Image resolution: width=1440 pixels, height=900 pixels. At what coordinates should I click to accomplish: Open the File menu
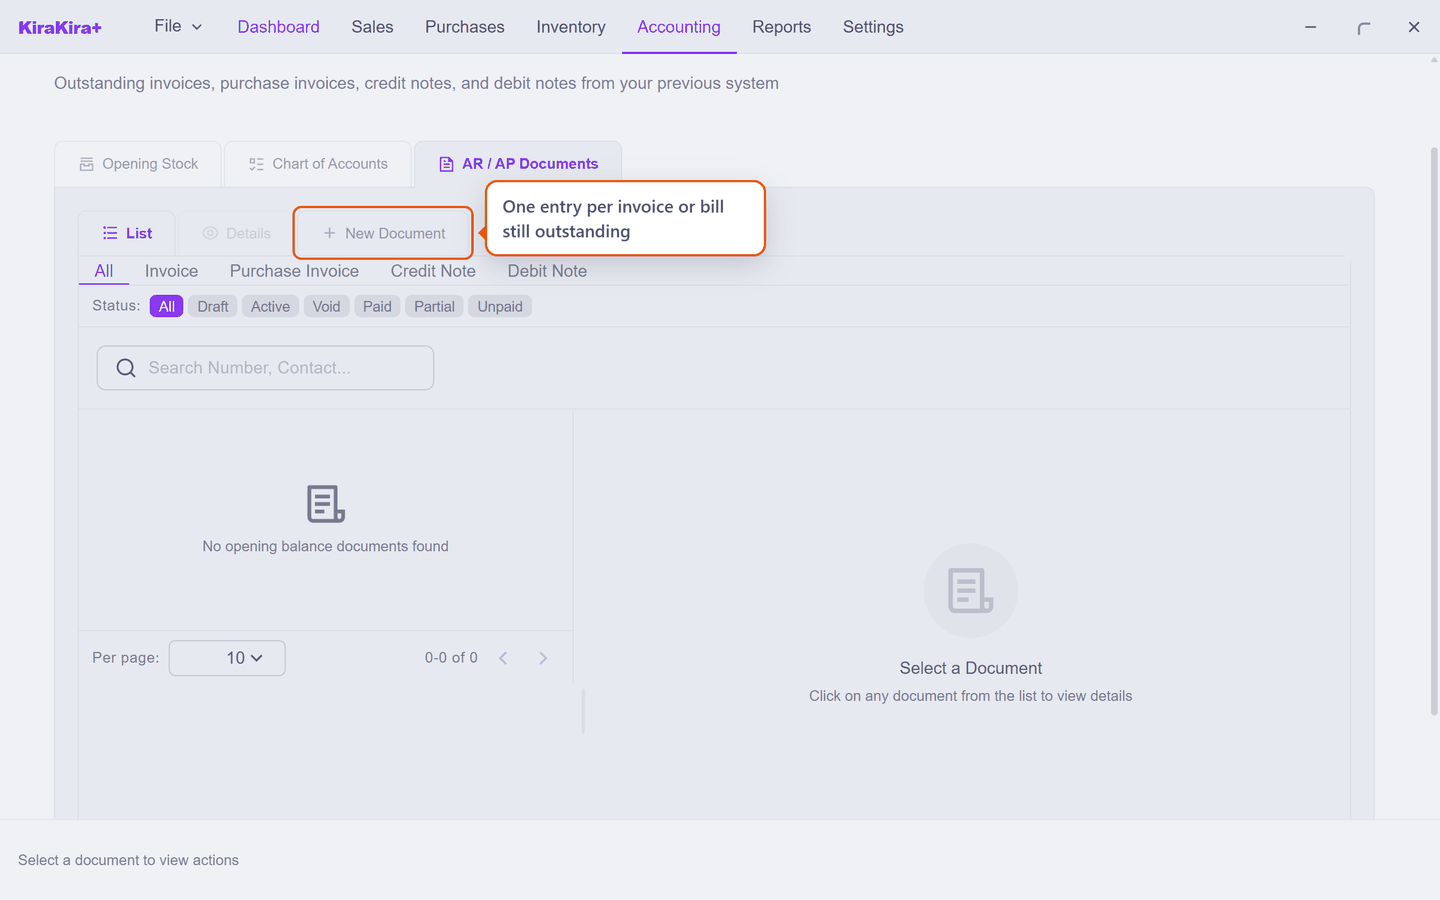point(178,26)
